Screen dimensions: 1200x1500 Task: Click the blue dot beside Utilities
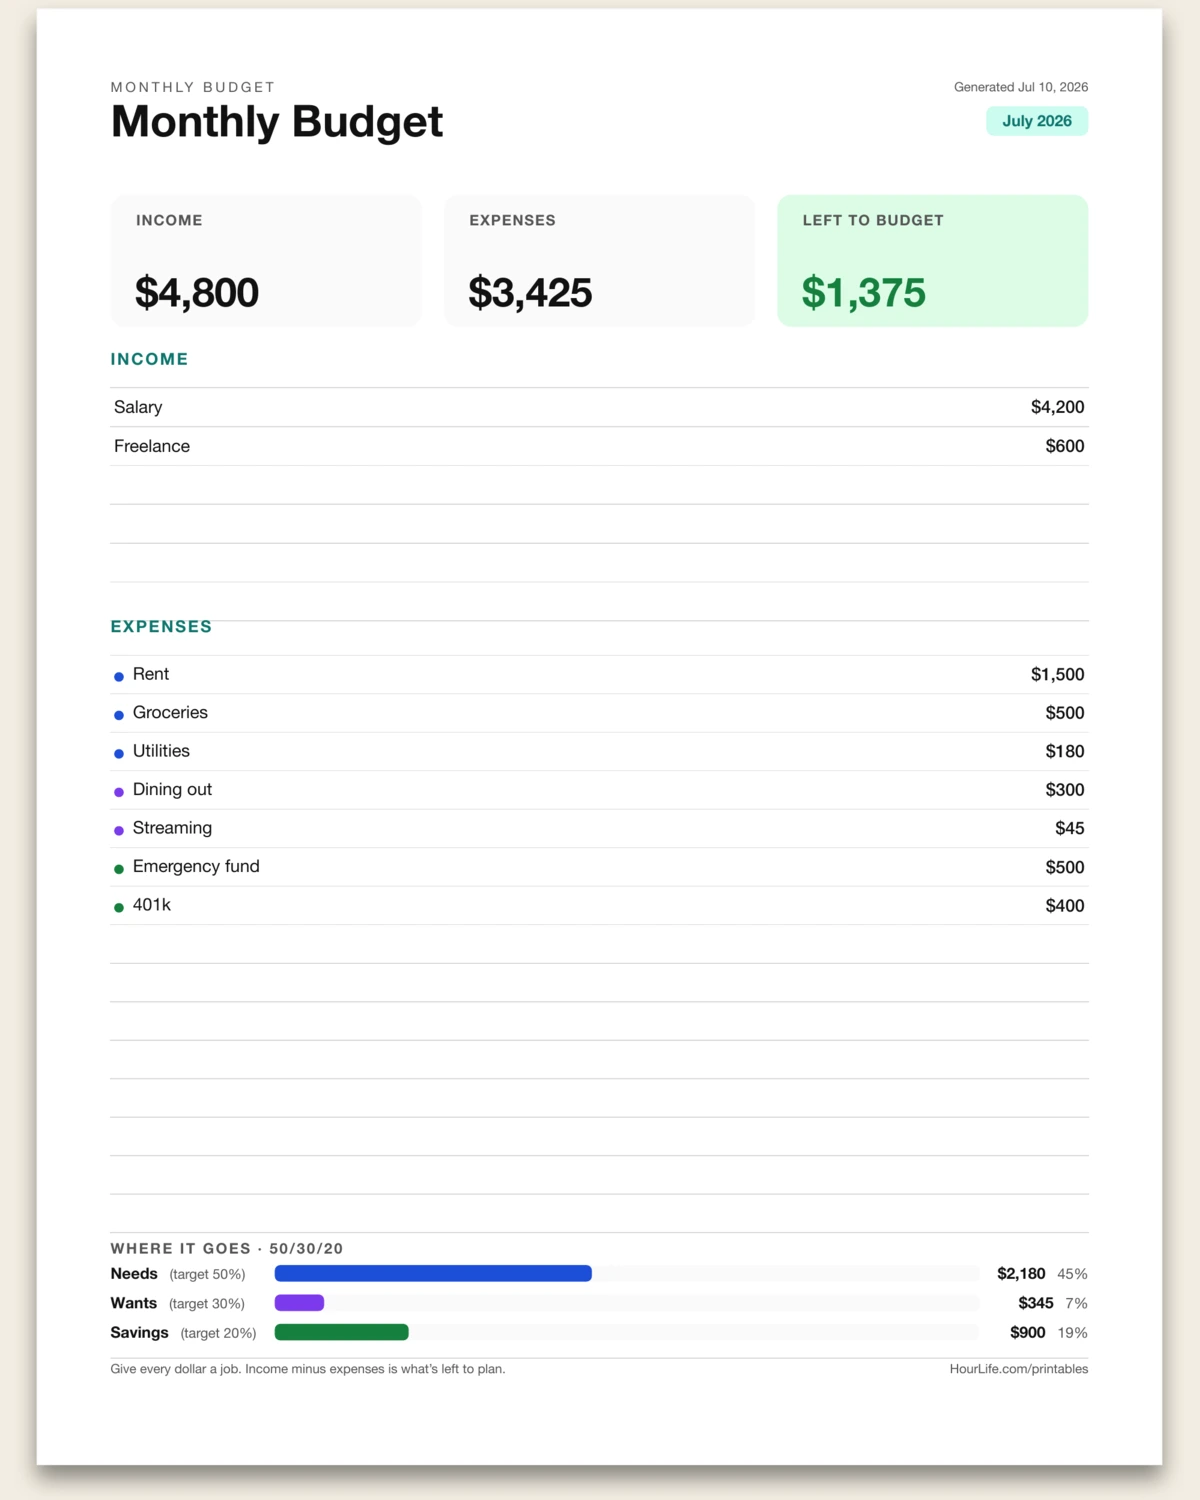[119, 754]
